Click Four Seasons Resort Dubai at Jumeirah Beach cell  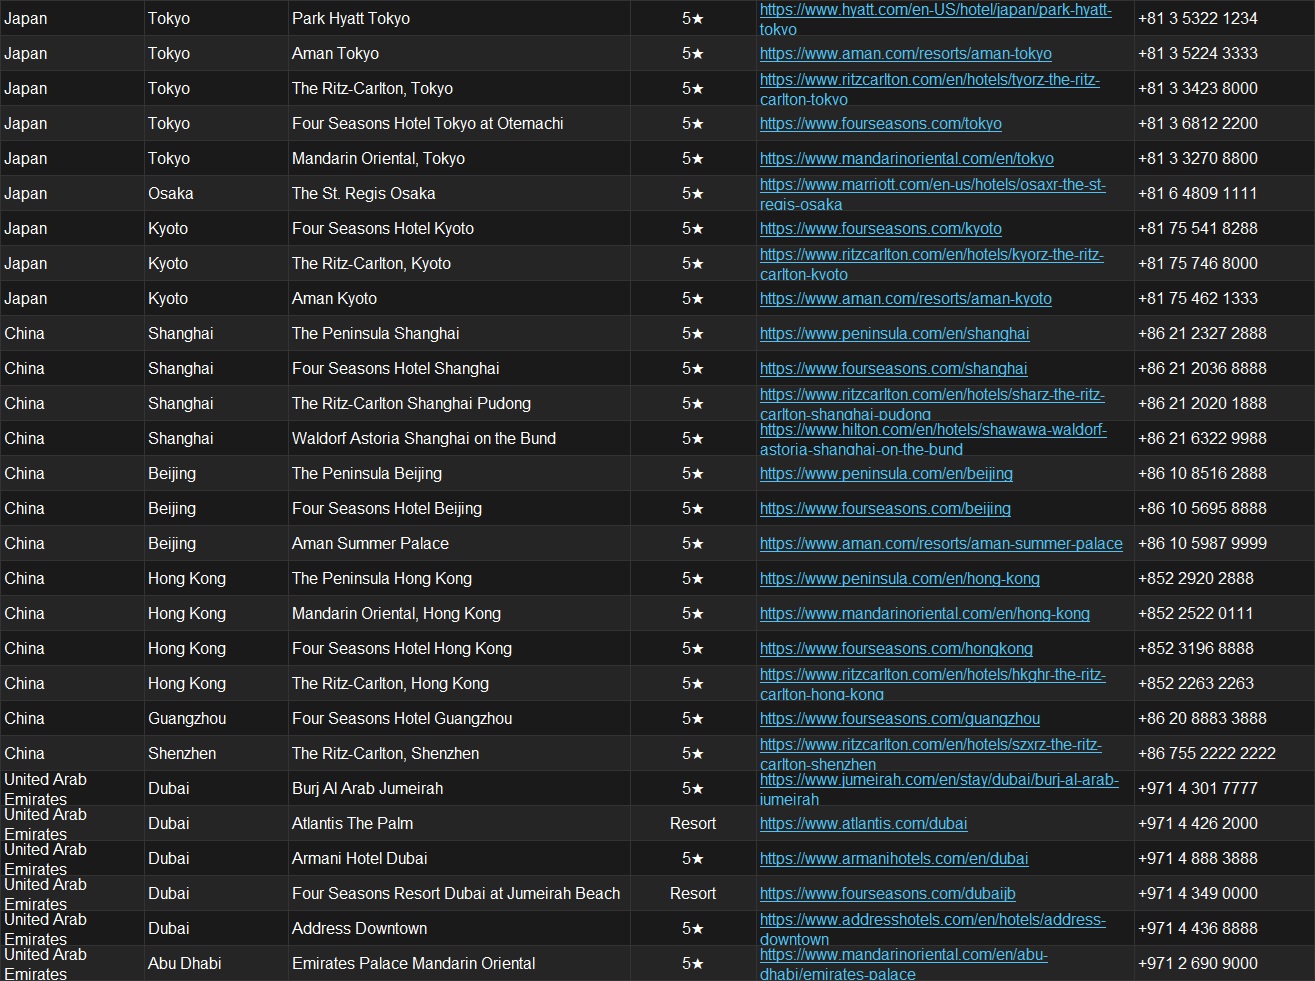coord(459,894)
